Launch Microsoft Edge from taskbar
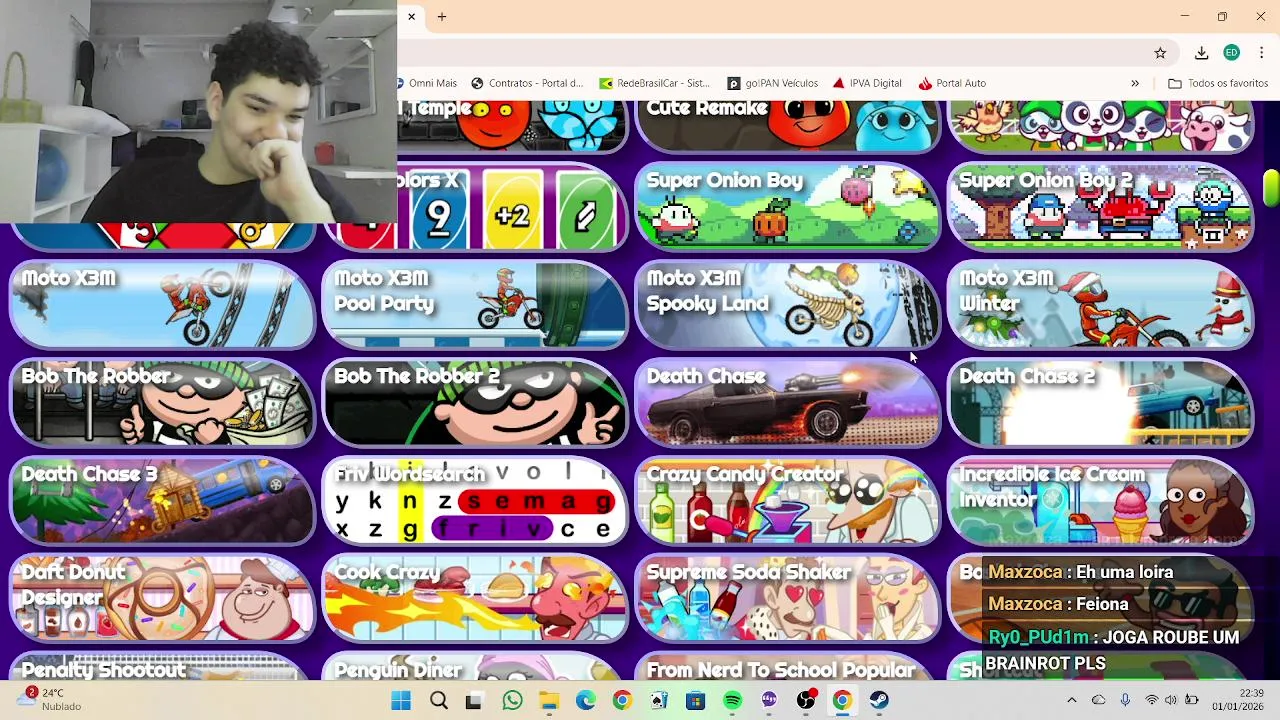This screenshot has height=720, width=1280. pyautogui.click(x=585, y=700)
